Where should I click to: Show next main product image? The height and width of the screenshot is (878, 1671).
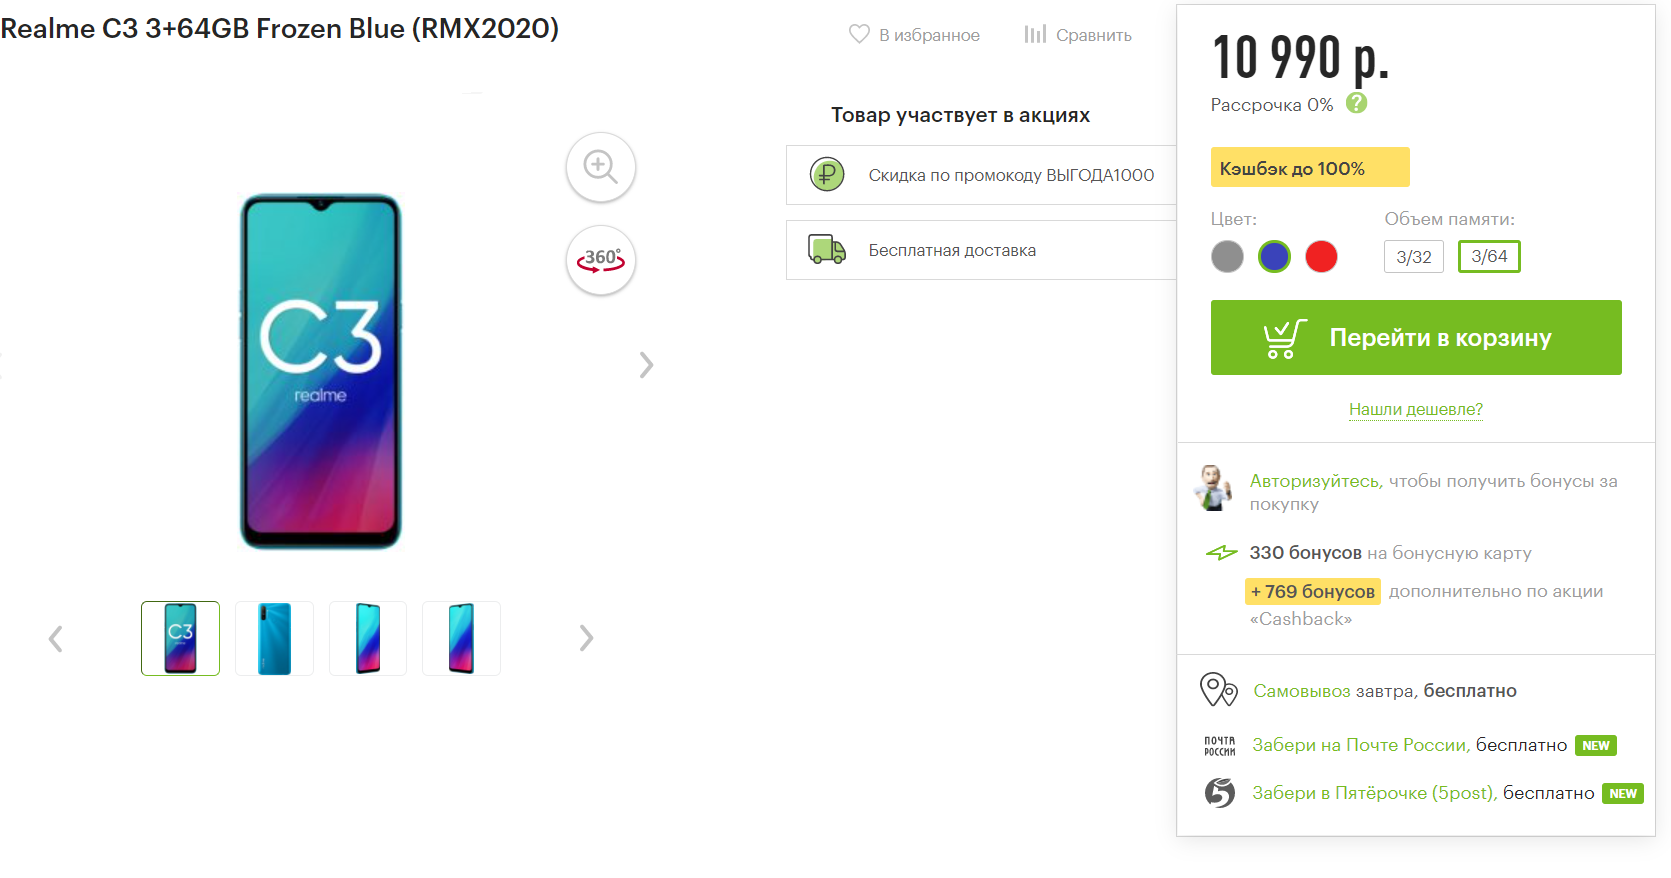646,365
